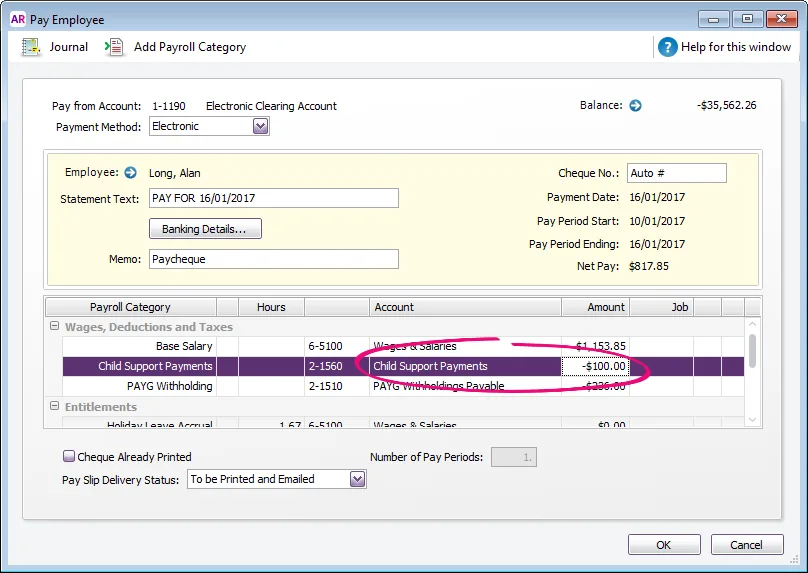Open the Payment Method dropdown
The width and height of the screenshot is (808, 573).
[261, 126]
